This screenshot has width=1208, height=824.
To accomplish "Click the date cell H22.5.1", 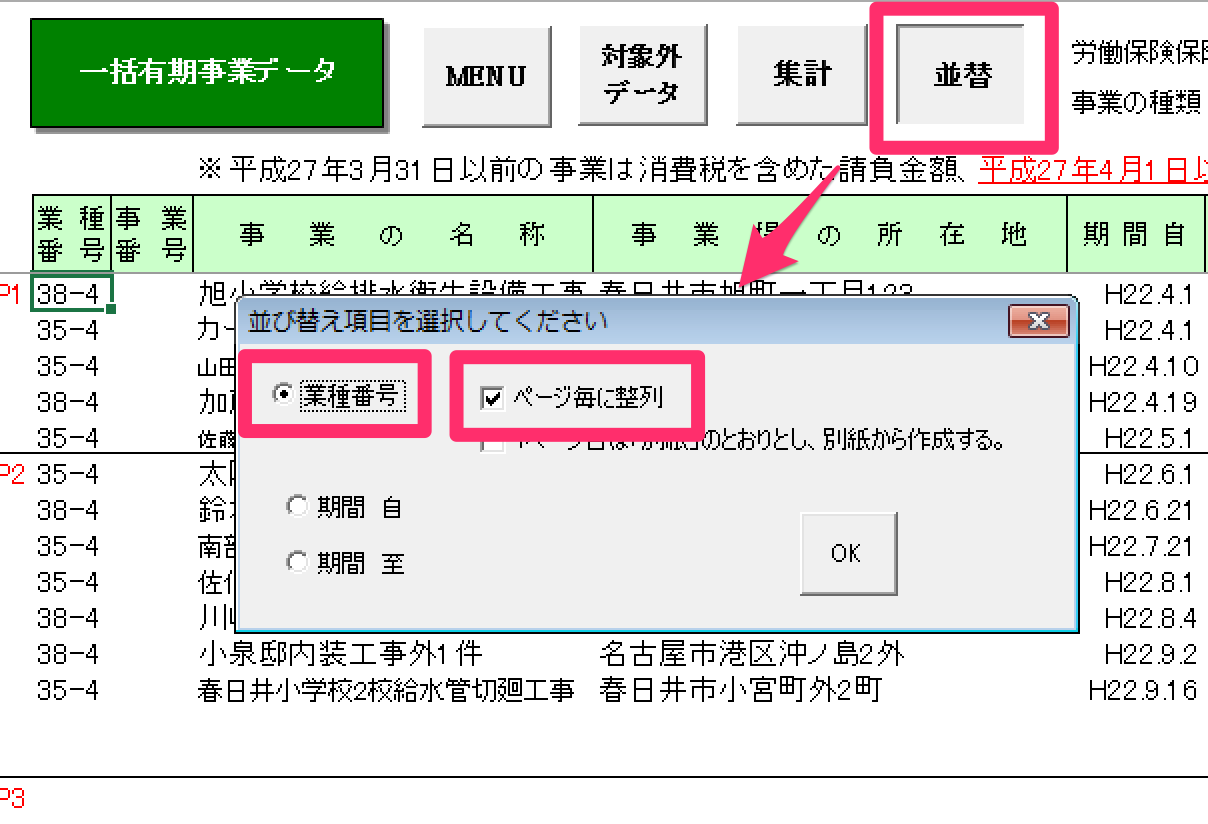I will point(1150,438).
